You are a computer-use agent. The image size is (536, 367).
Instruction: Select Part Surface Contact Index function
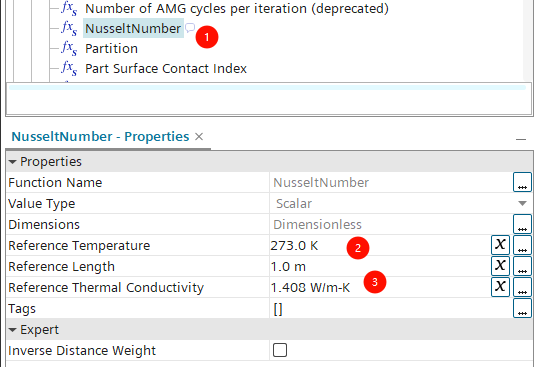click(x=166, y=69)
